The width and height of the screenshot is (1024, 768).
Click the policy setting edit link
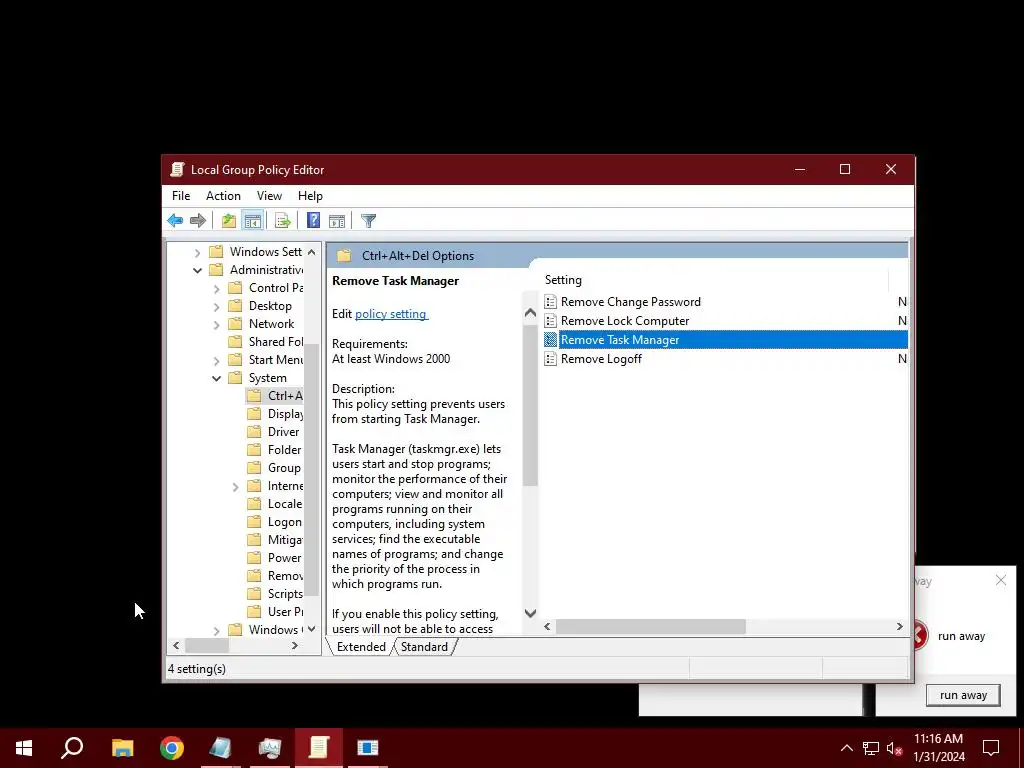(391, 314)
